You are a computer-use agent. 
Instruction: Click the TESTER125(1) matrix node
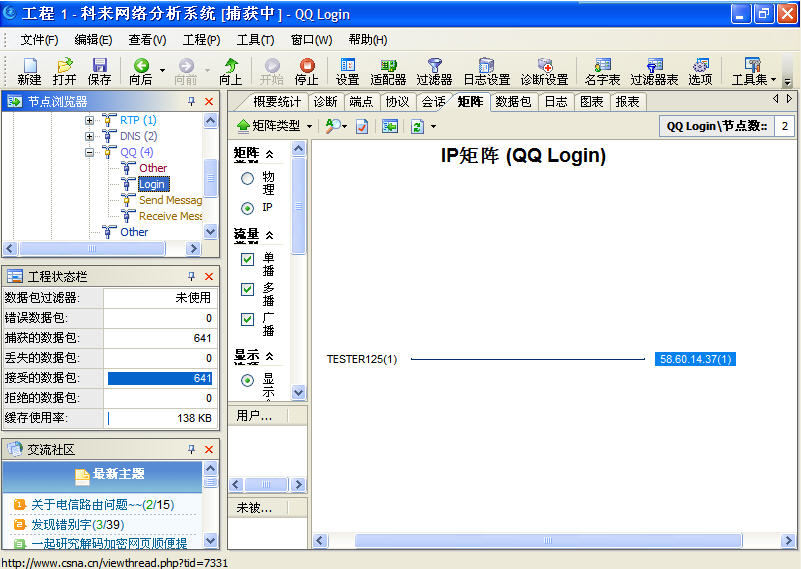click(362, 359)
